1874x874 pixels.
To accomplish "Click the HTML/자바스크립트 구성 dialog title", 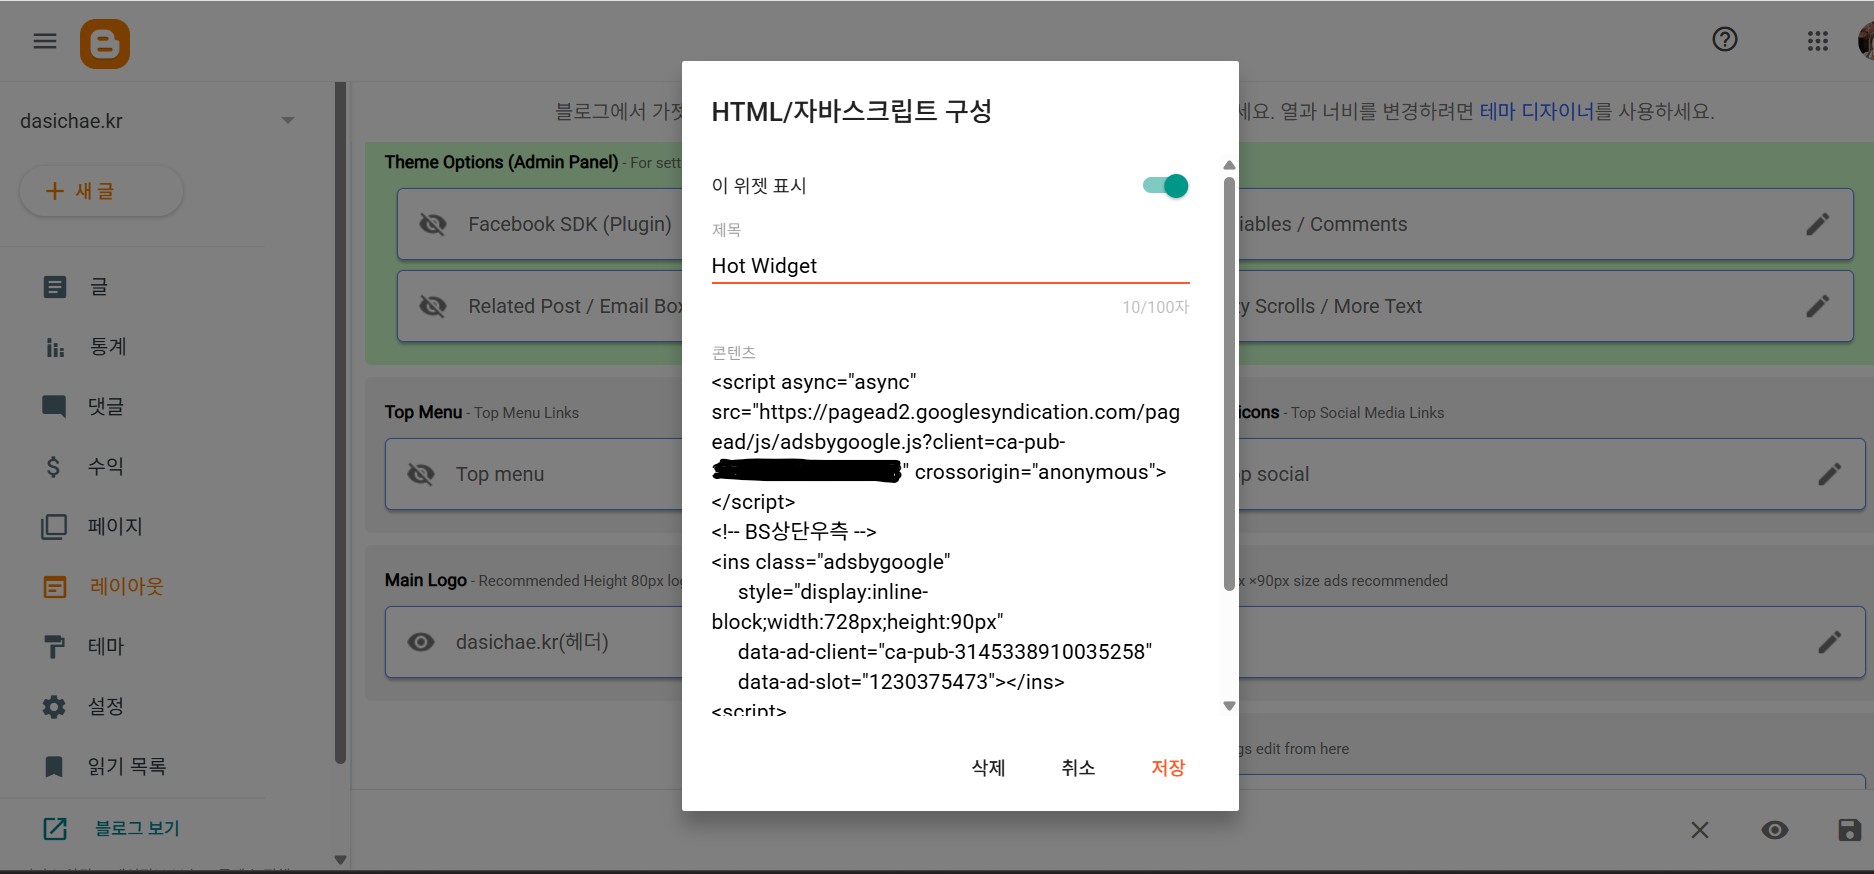I will (851, 111).
